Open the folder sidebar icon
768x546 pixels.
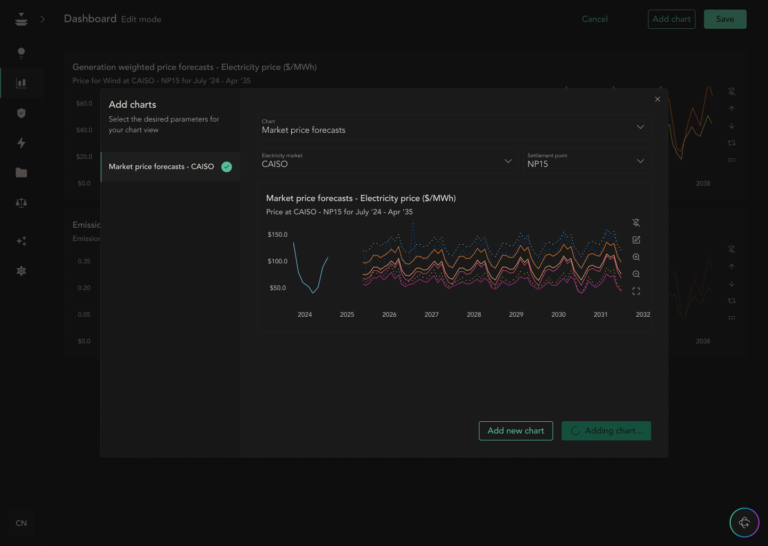(21, 173)
